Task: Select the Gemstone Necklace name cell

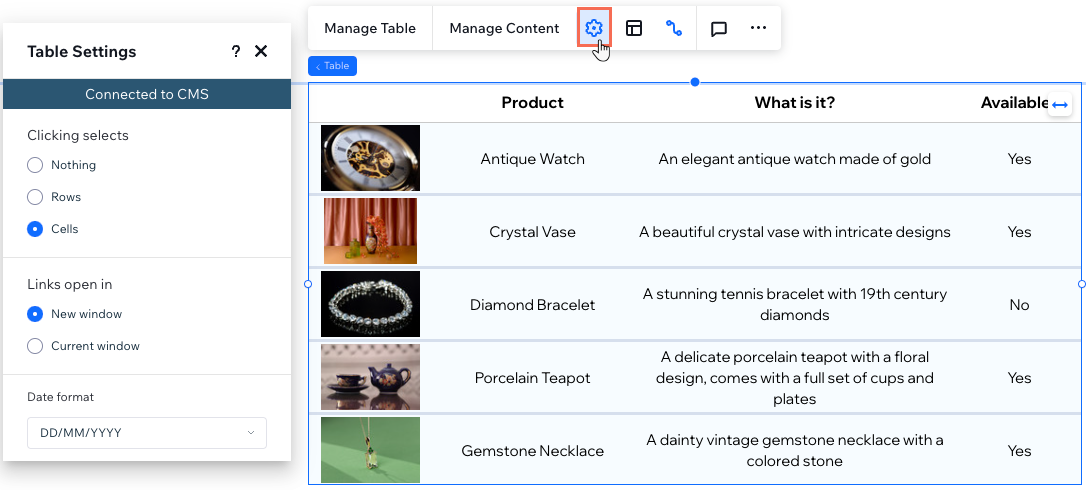Action: pyautogui.click(x=533, y=450)
